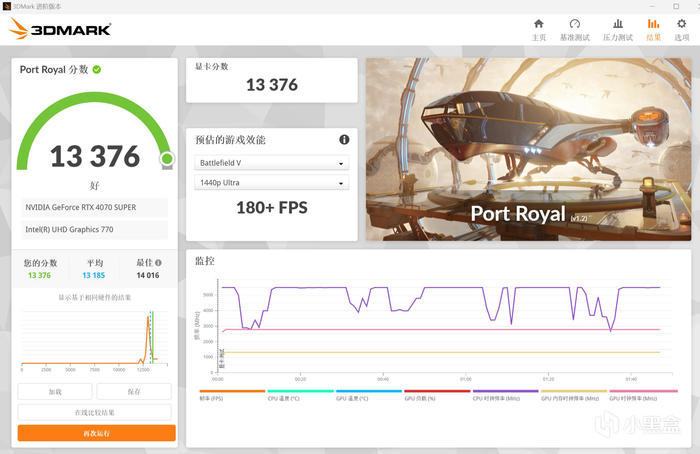Click the 好 rating label under the gauge
Viewport: 700px width, 454px height.
[x=94, y=185]
